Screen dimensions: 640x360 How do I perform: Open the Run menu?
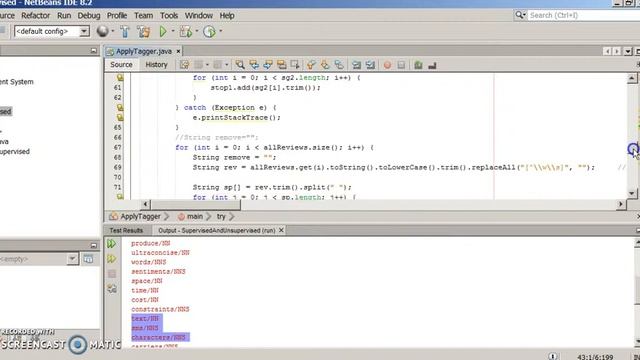[x=64, y=16]
